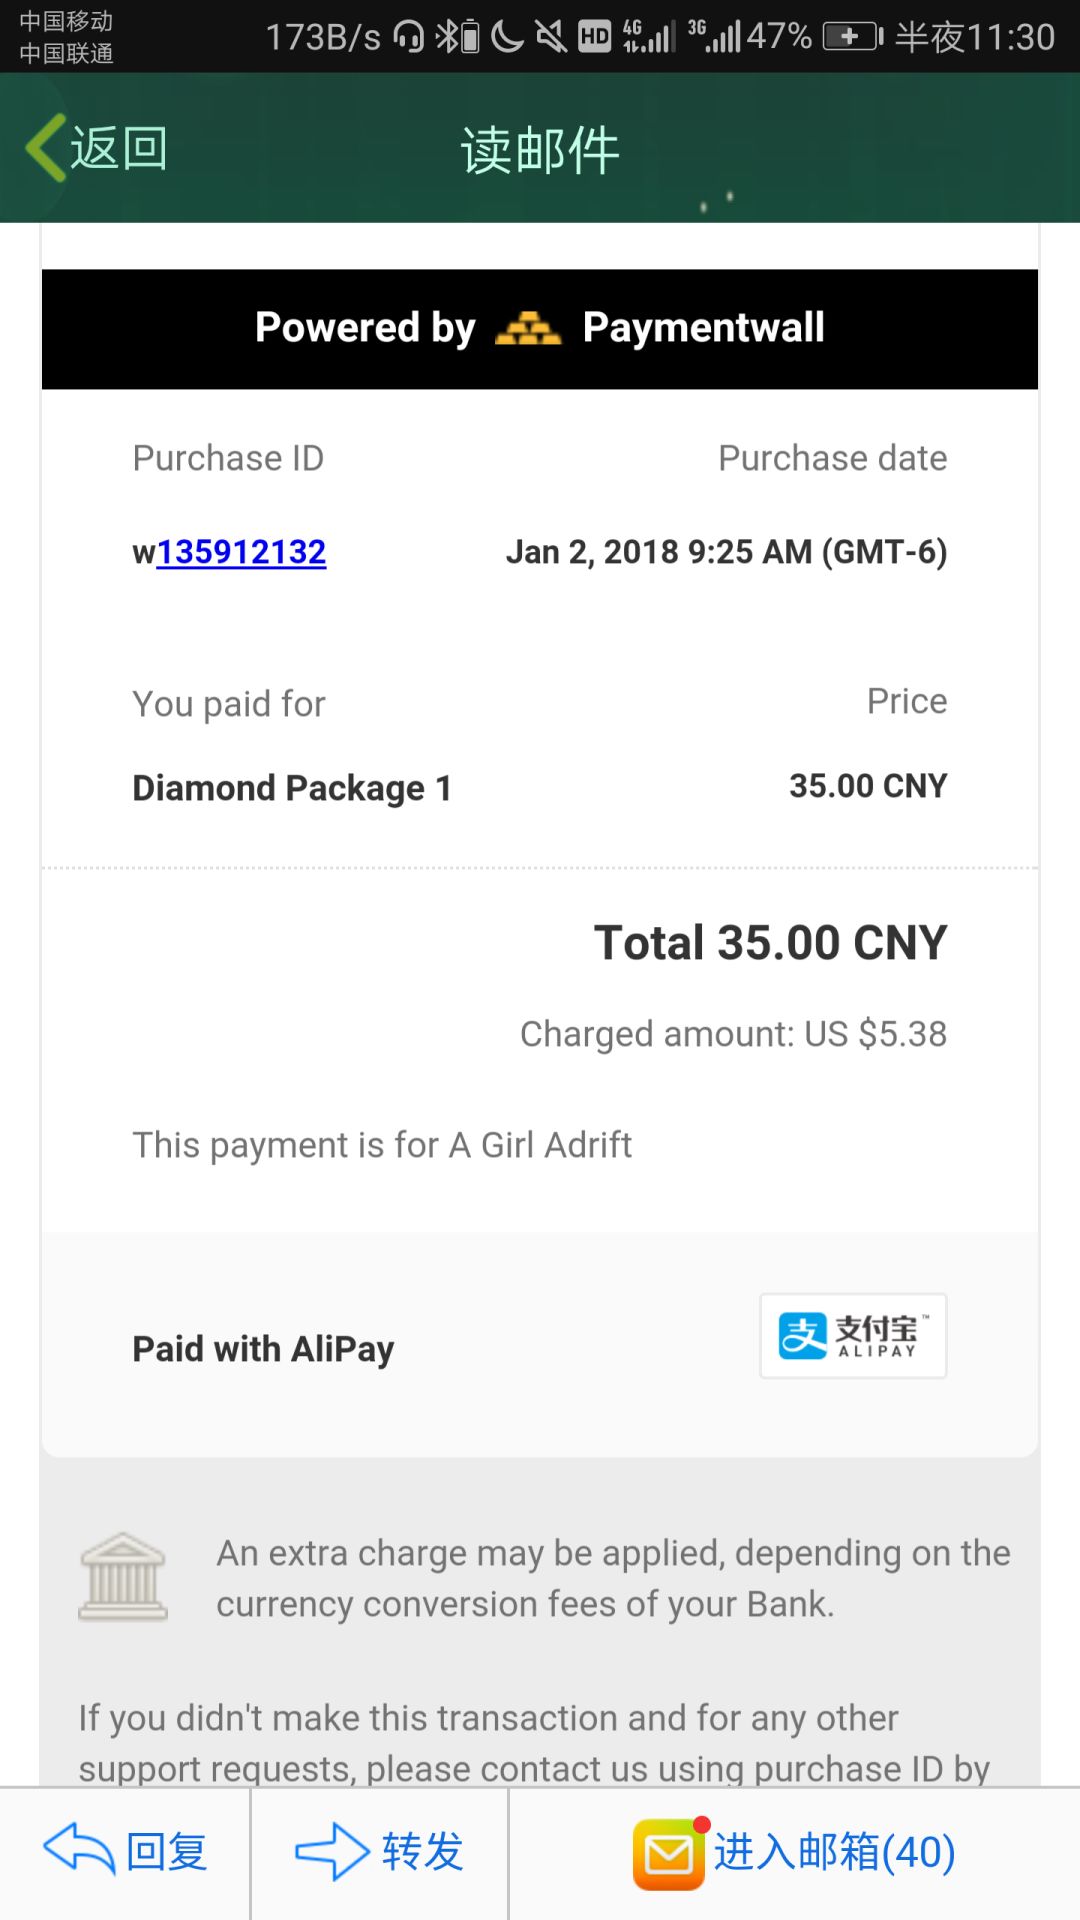The height and width of the screenshot is (1920, 1080).
Task: Open inbox via 进入邮箱(40)
Action: (x=834, y=1852)
